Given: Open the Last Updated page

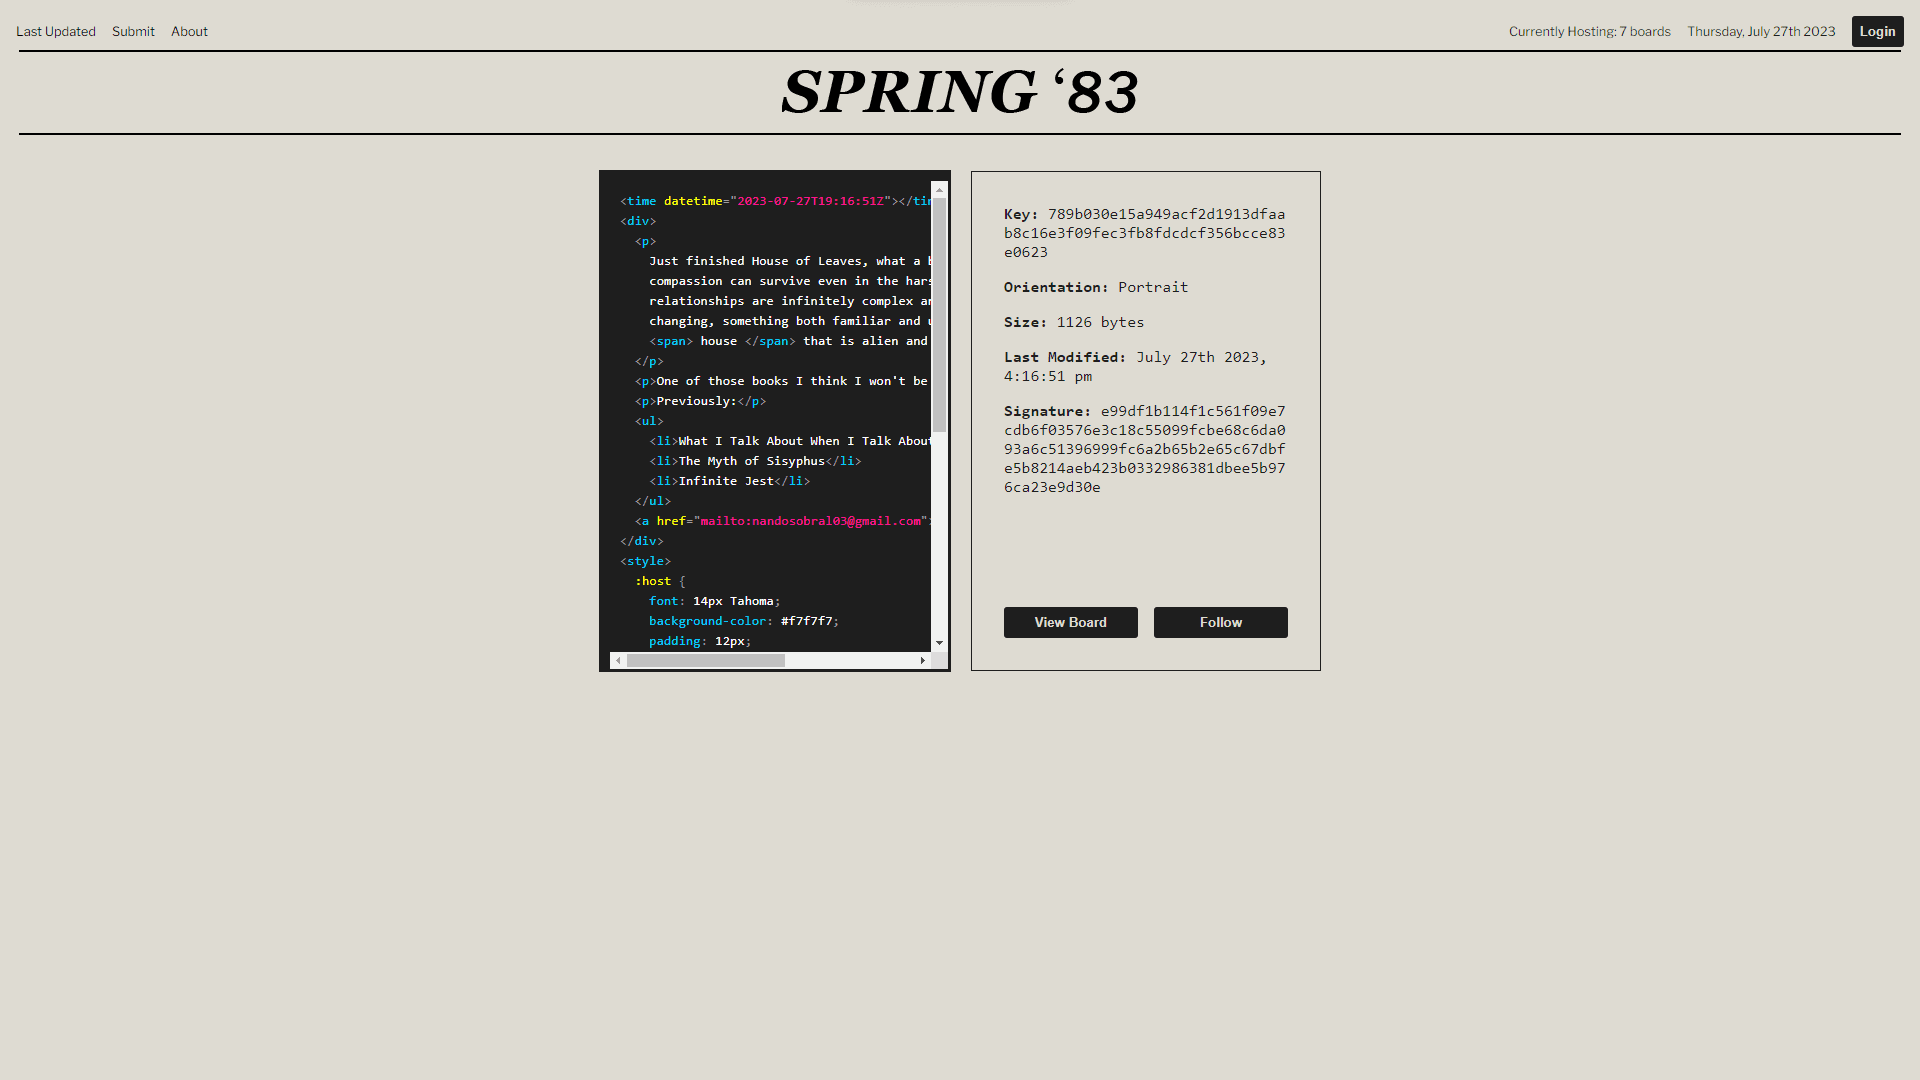Looking at the screenshot, I should coord(56,32).
